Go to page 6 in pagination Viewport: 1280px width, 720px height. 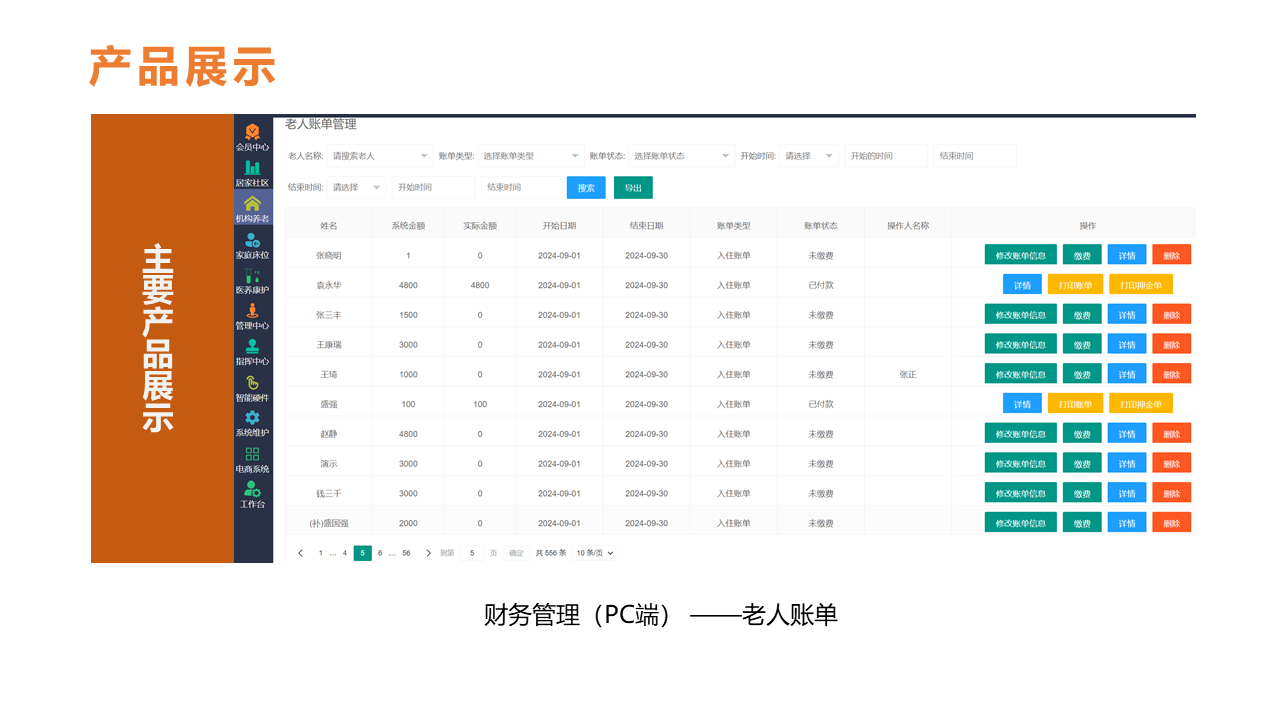pyautogui.click(x=380, y=553)
